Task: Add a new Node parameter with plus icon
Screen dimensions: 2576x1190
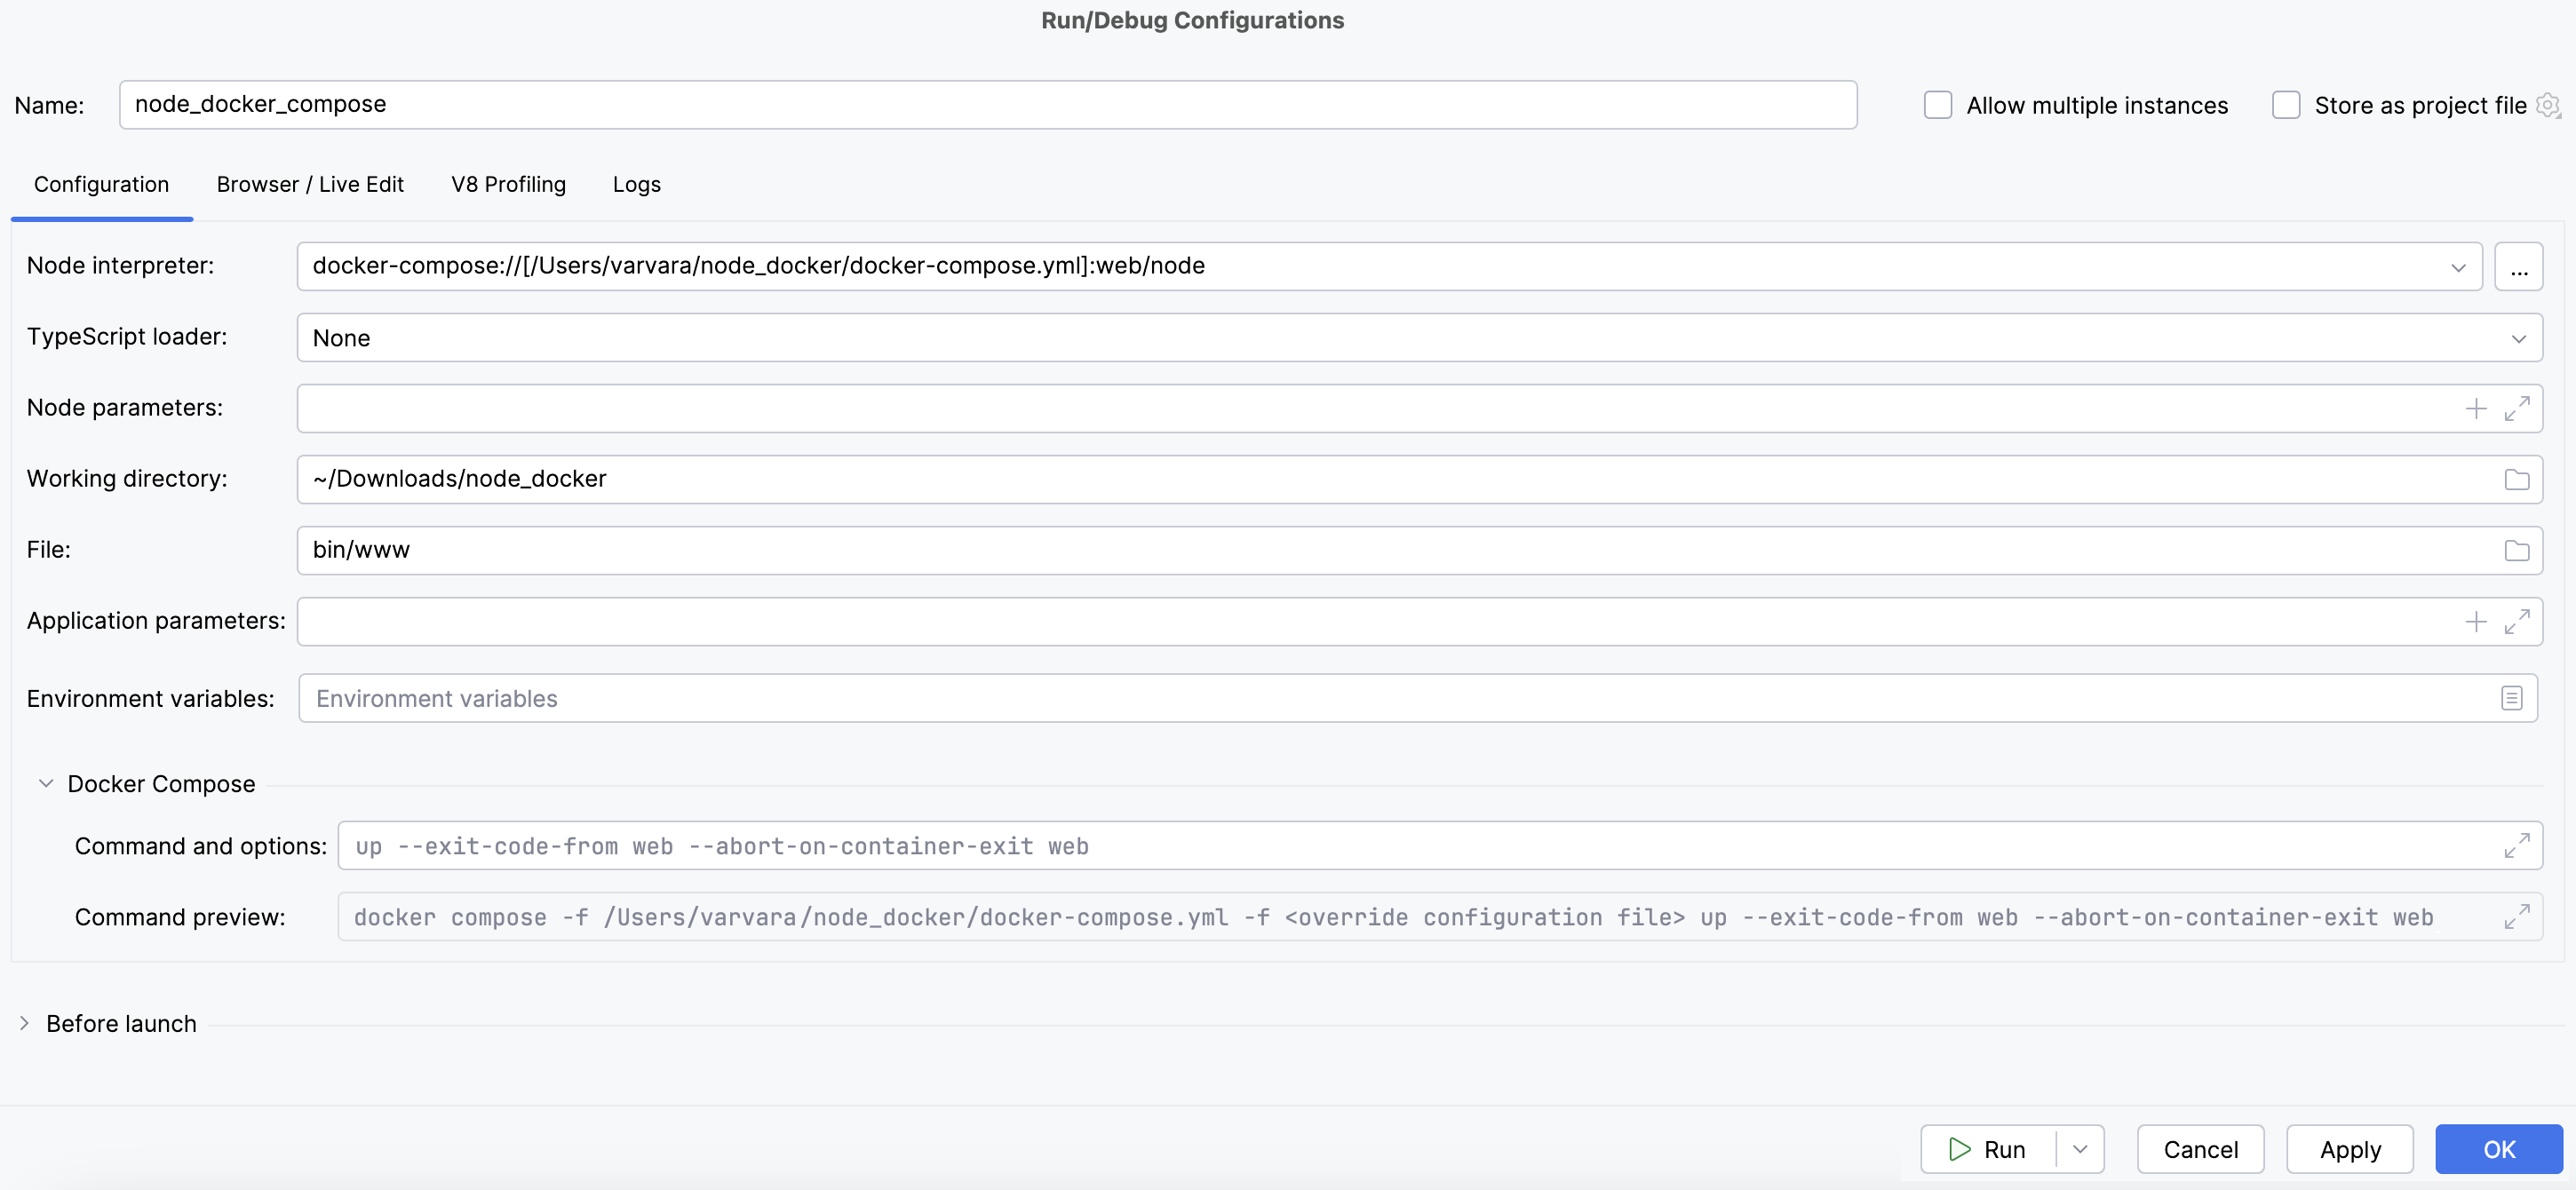Action: pyautogui.click(x=2476, y=408)
